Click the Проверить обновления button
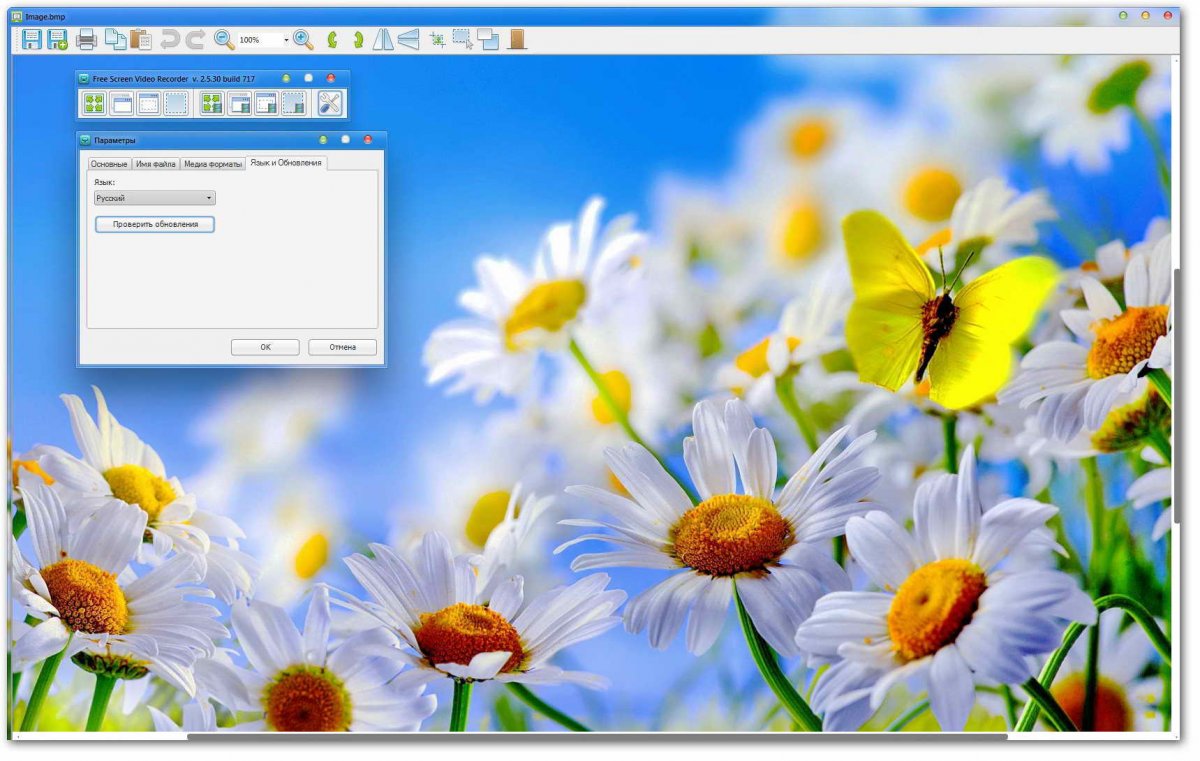The image size is (1200, 761). tap(155, 224)
